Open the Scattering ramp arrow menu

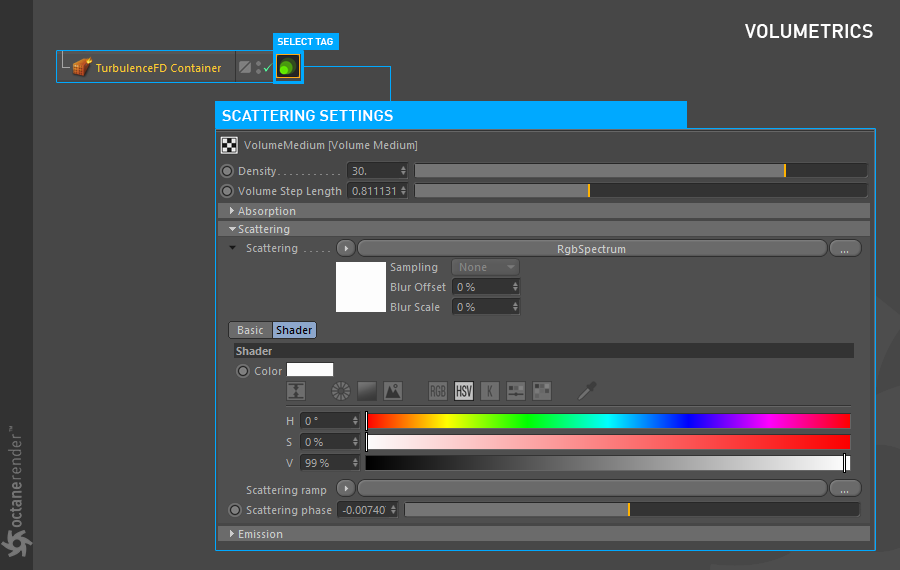click(346, 488)
